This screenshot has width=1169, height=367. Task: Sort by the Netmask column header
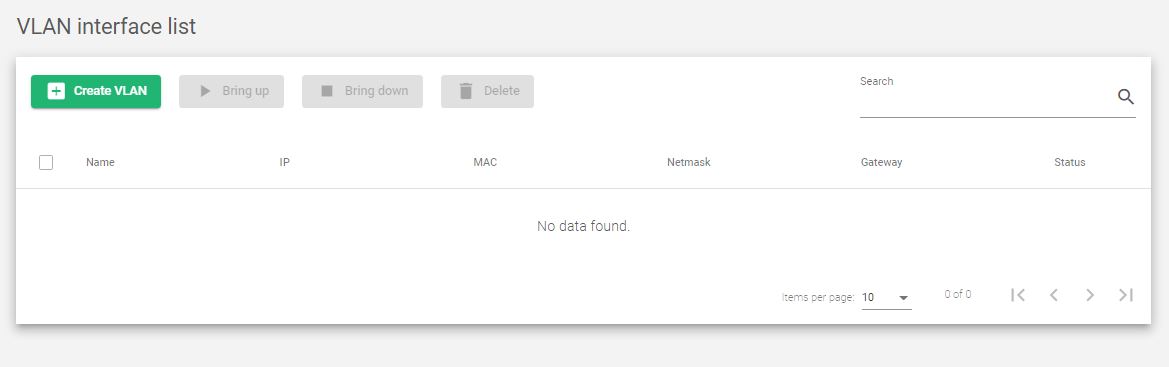pos(688,162)
